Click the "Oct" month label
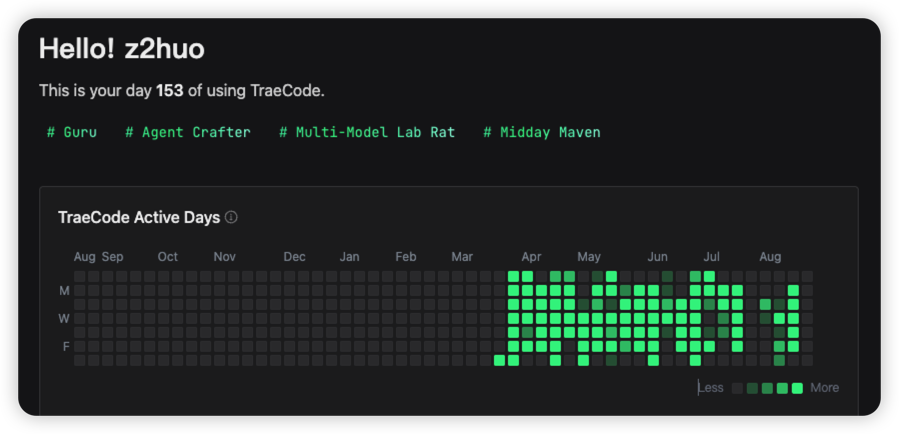This screenshot has height=434, width=899. [x=168, y=257]
